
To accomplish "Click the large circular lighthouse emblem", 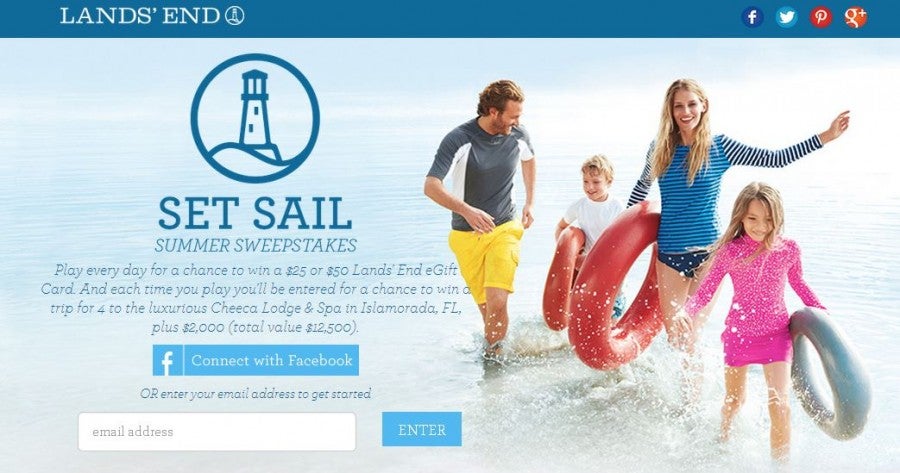I will click(x=255, y=118).
